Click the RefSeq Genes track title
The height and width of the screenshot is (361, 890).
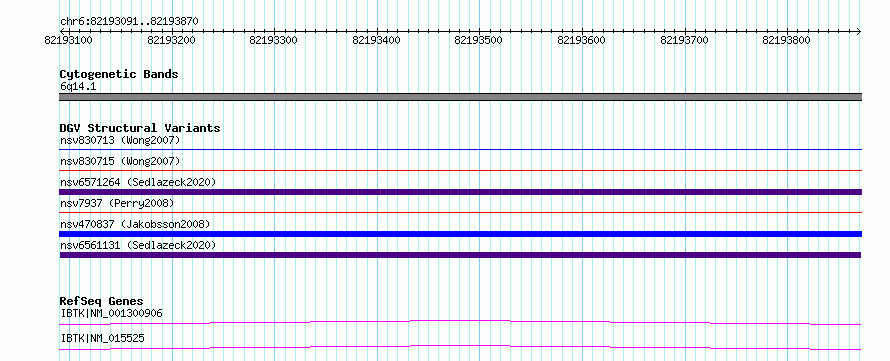[x=102, y=301]
